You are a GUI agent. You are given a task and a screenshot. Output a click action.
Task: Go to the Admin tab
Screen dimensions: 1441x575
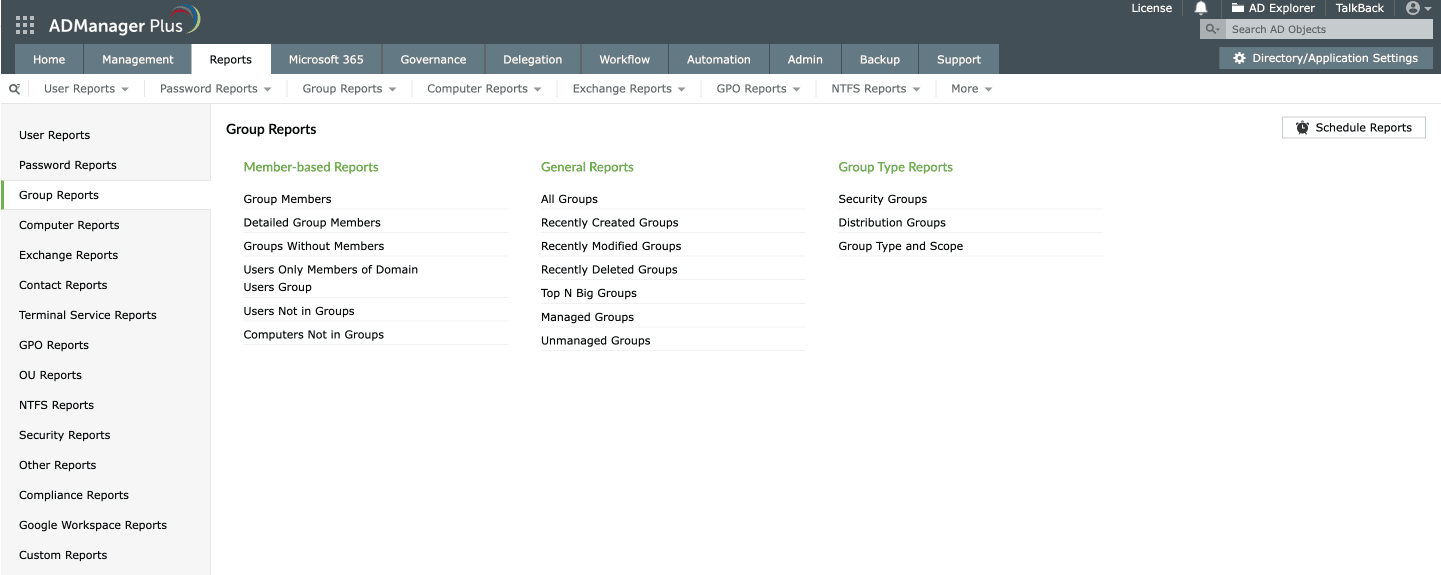click(805, 59)
